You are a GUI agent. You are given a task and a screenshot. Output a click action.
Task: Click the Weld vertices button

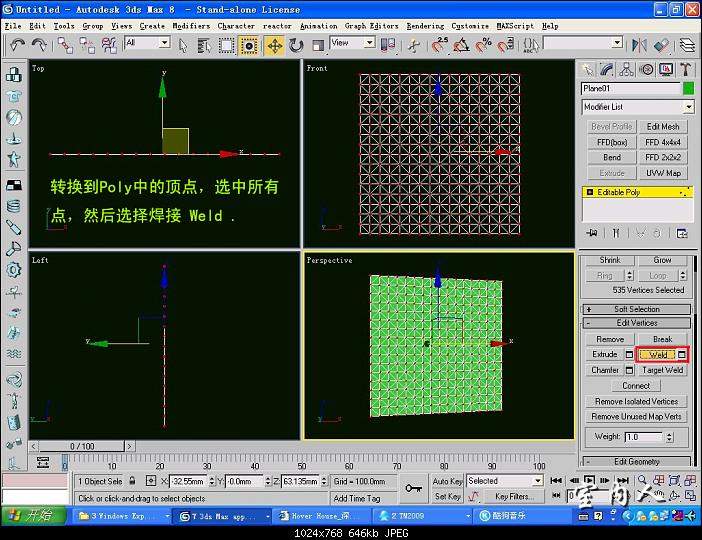click(656, 355)
